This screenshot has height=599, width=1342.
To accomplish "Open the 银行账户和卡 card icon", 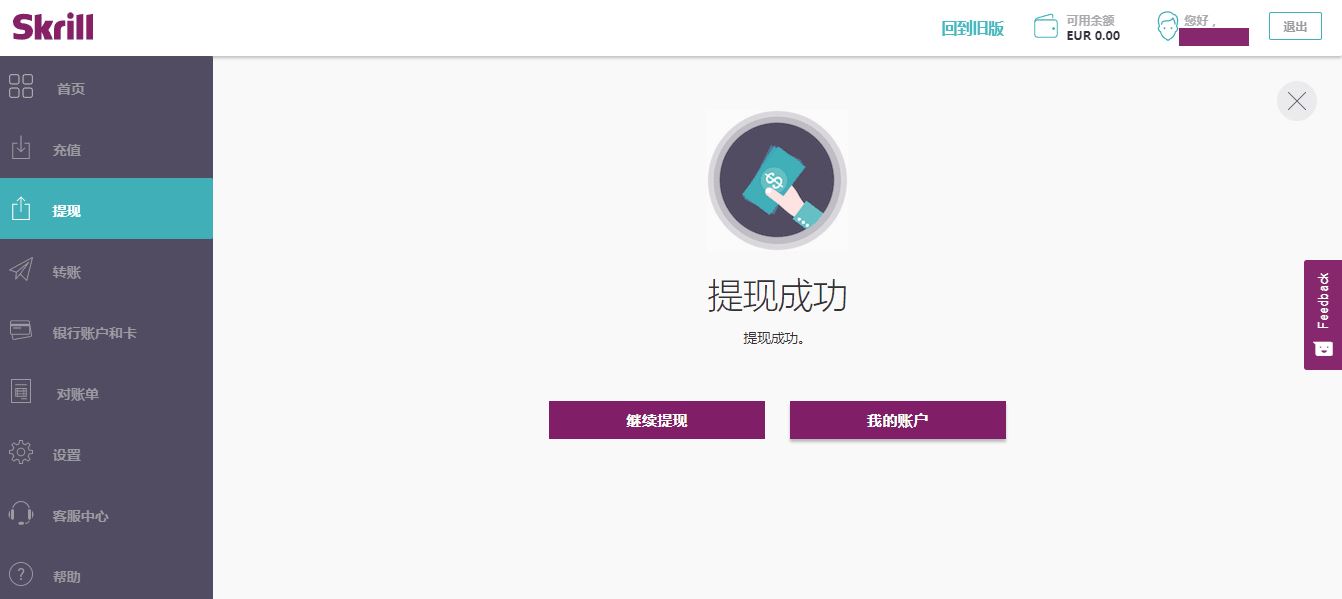I will [x=21, y=330].
